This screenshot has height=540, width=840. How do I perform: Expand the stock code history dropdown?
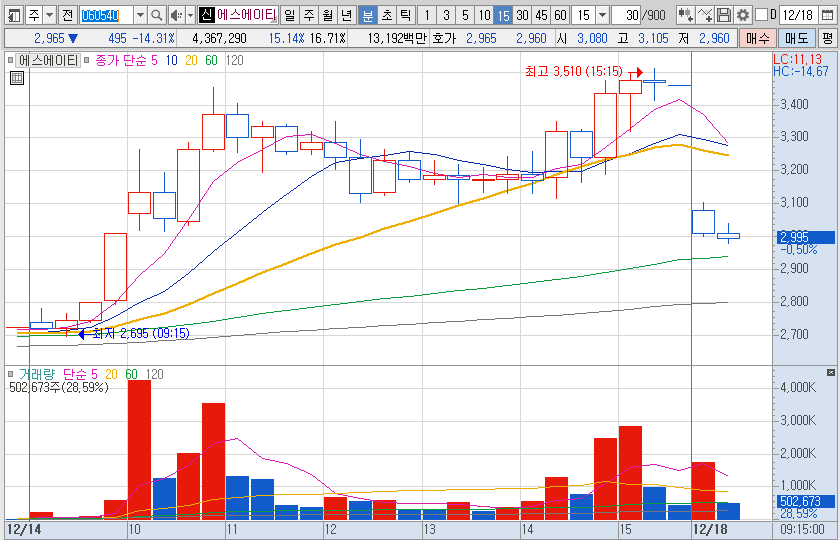pos(140,15)
